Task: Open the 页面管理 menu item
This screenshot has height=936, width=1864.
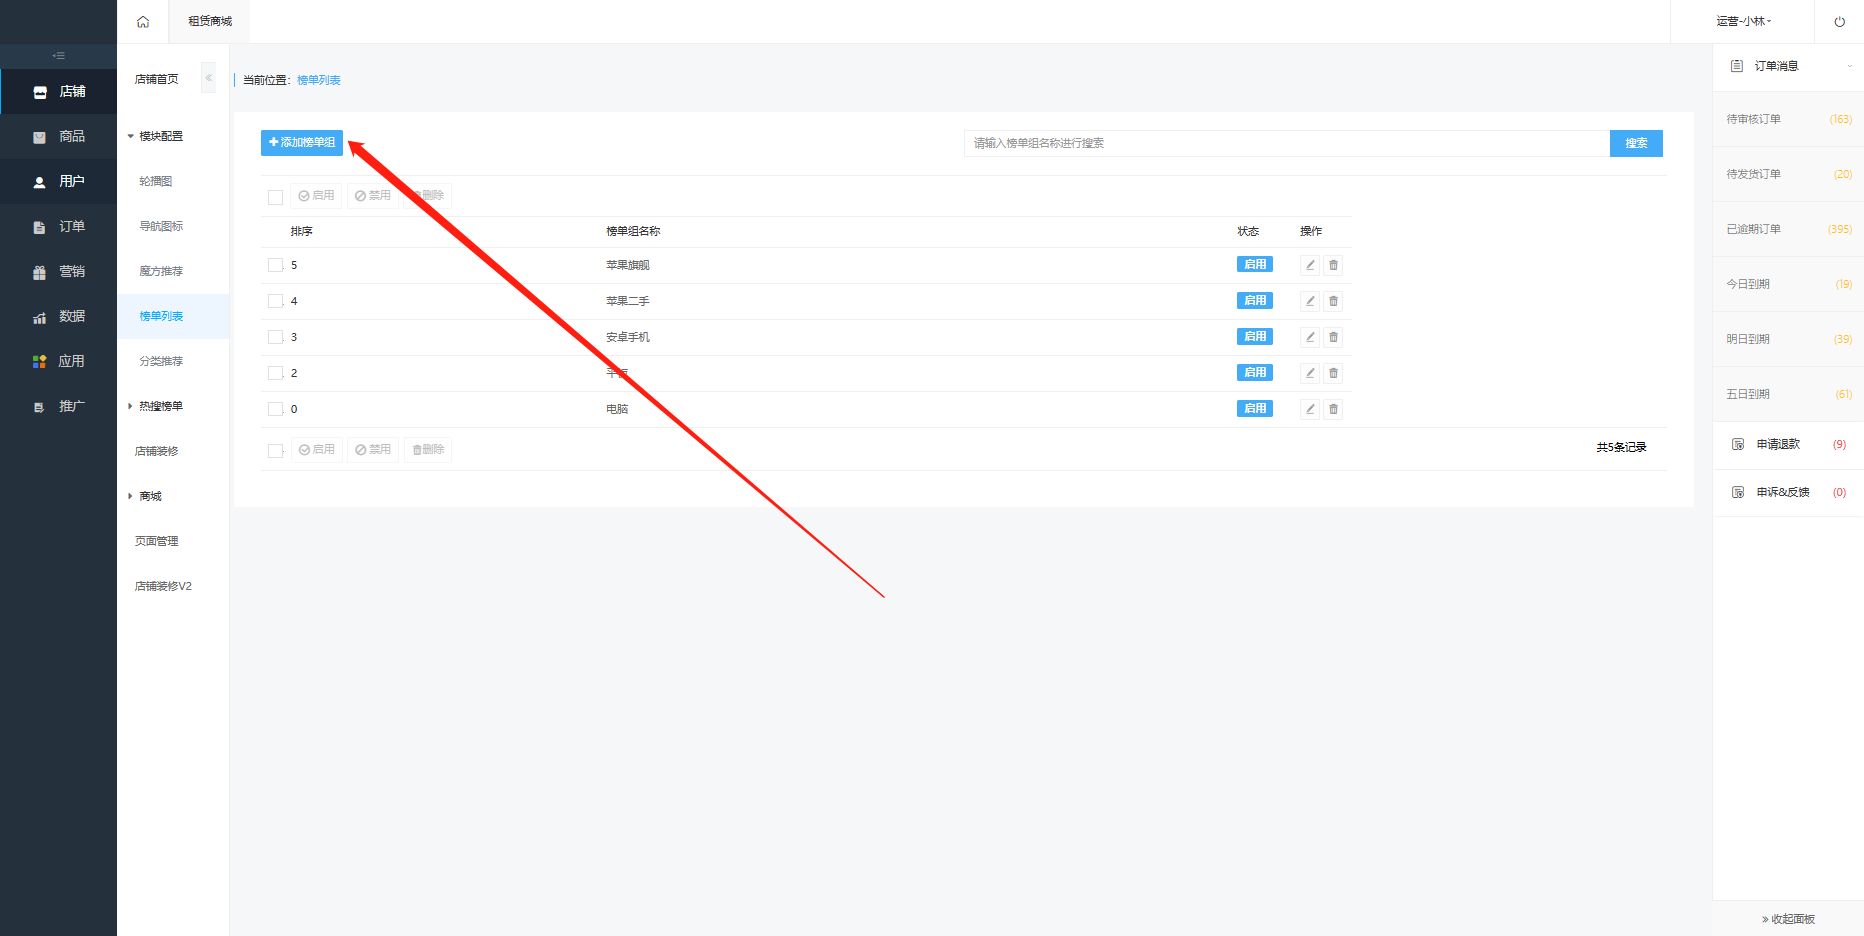Action: tap(157, 541)
